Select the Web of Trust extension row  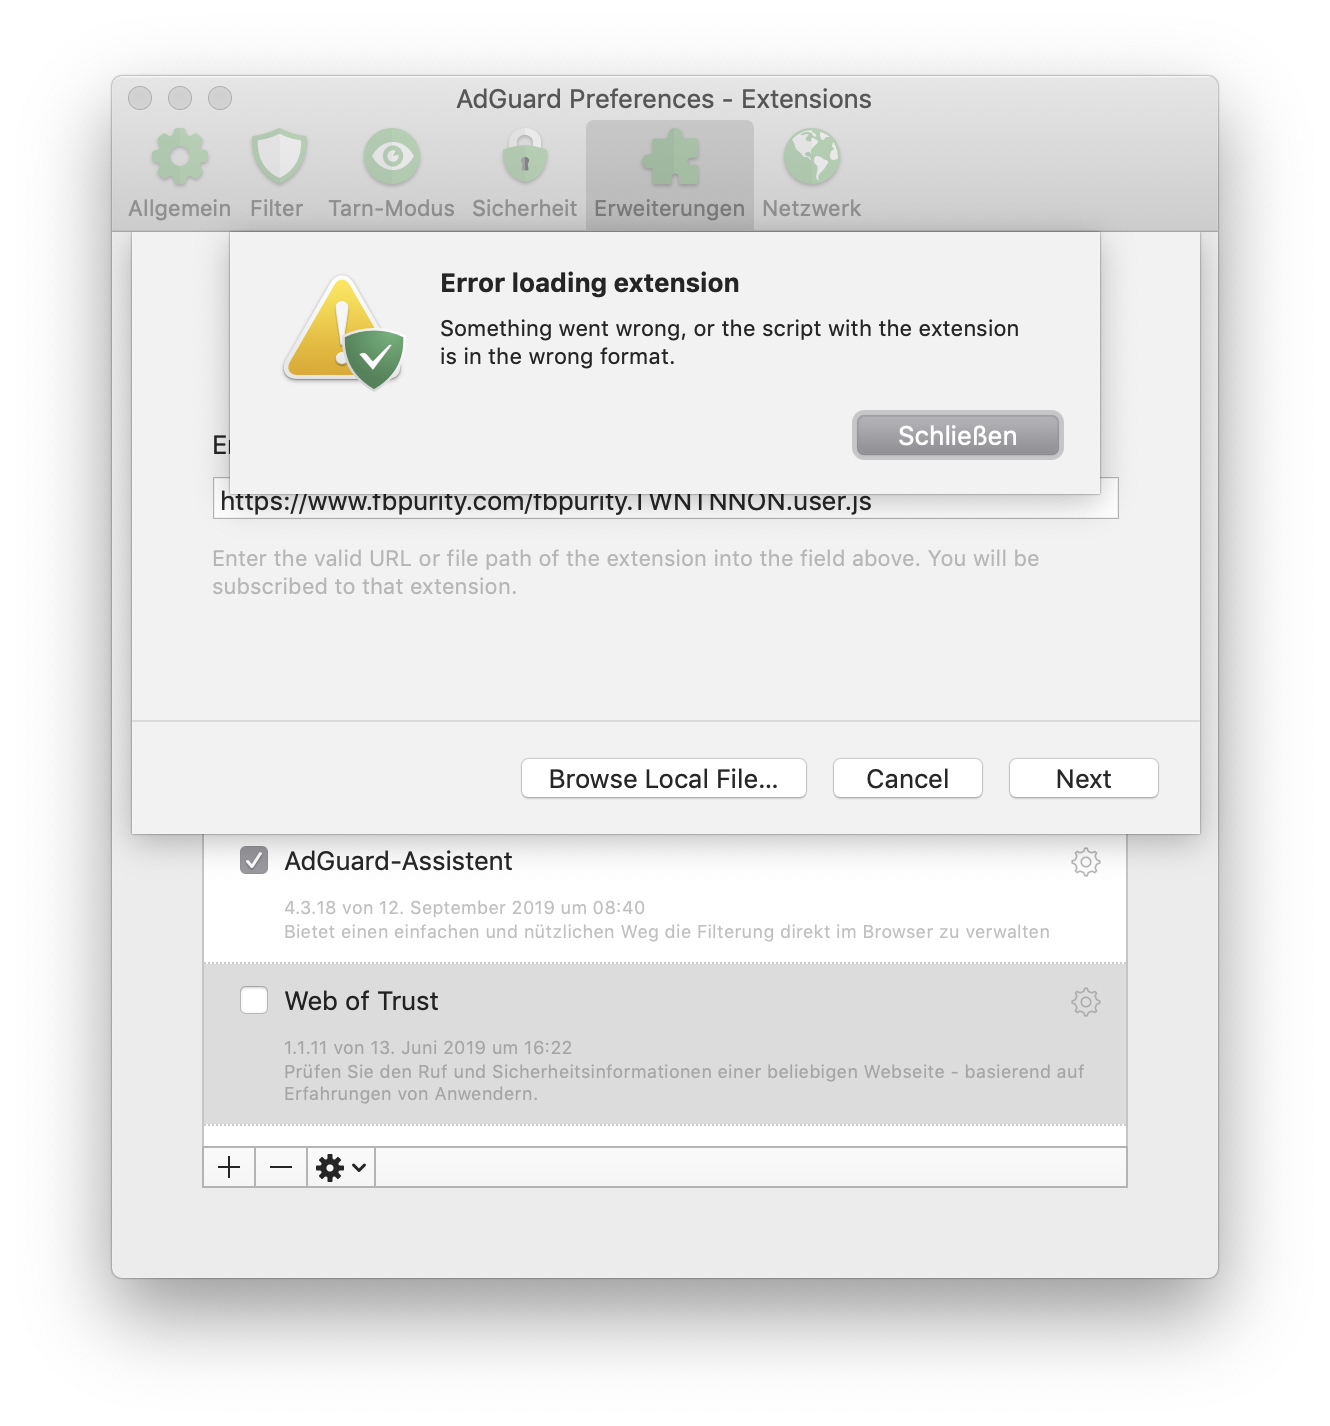coord(665,1044)
